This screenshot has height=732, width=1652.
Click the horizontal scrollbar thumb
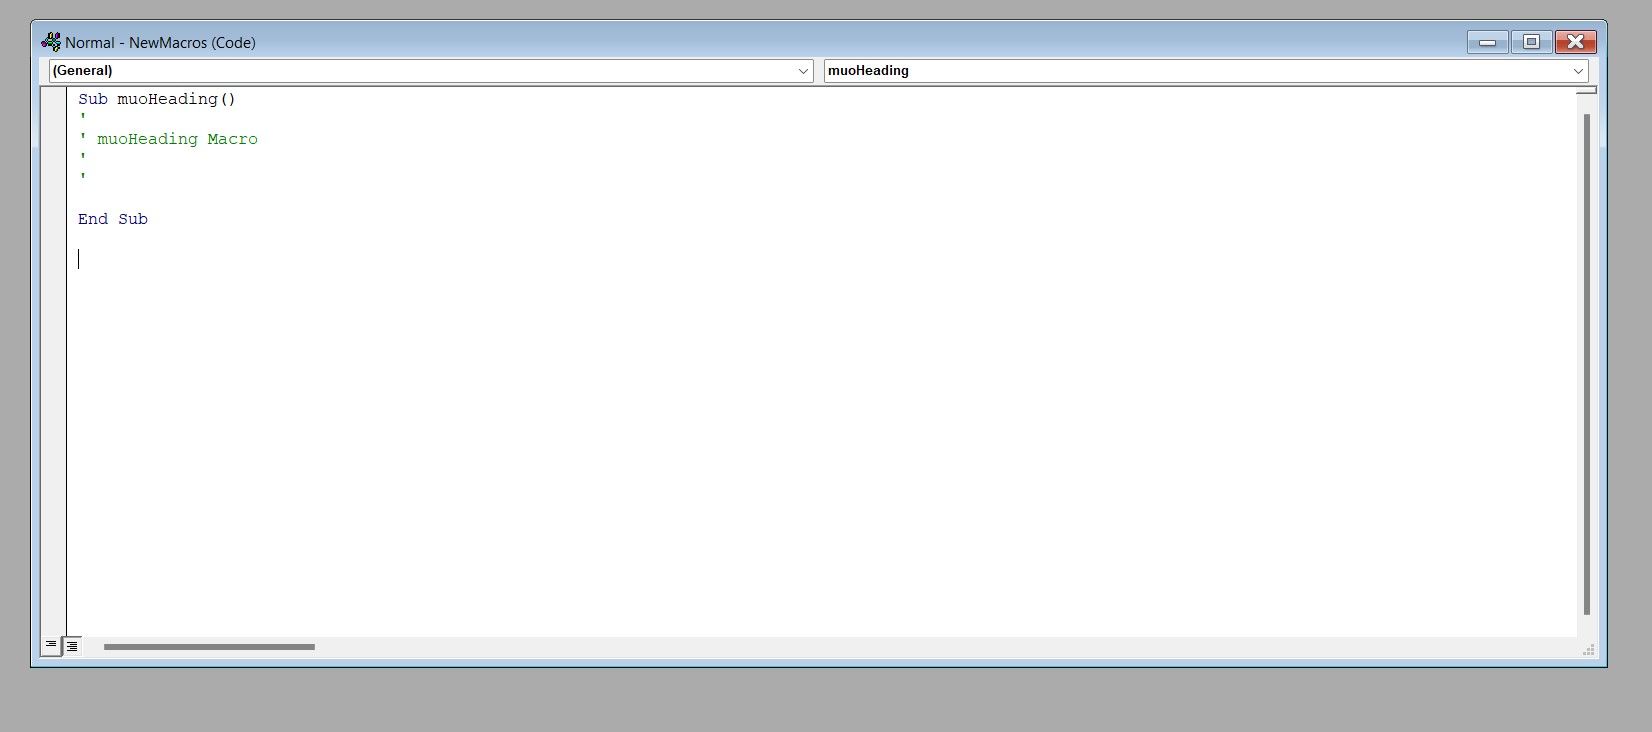[x=209, y=647]
